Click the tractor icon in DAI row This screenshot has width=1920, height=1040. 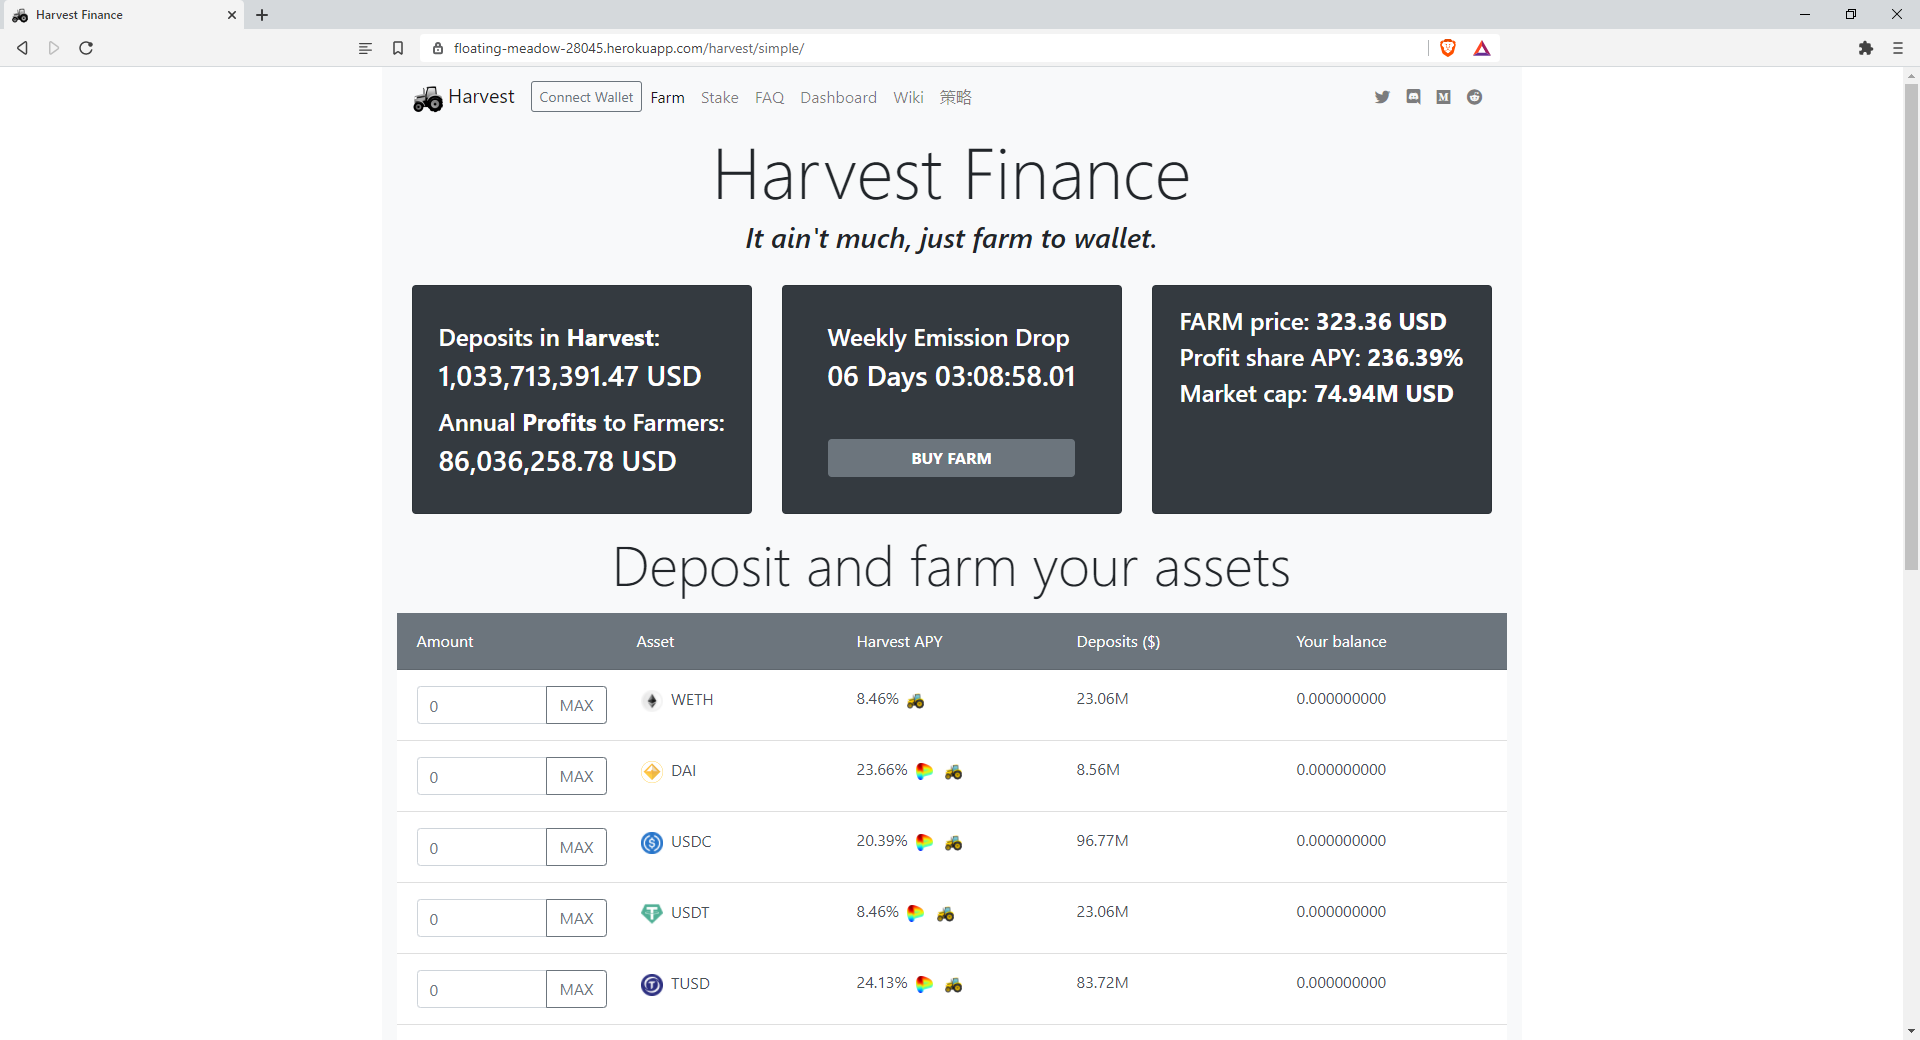coord(953,772)
